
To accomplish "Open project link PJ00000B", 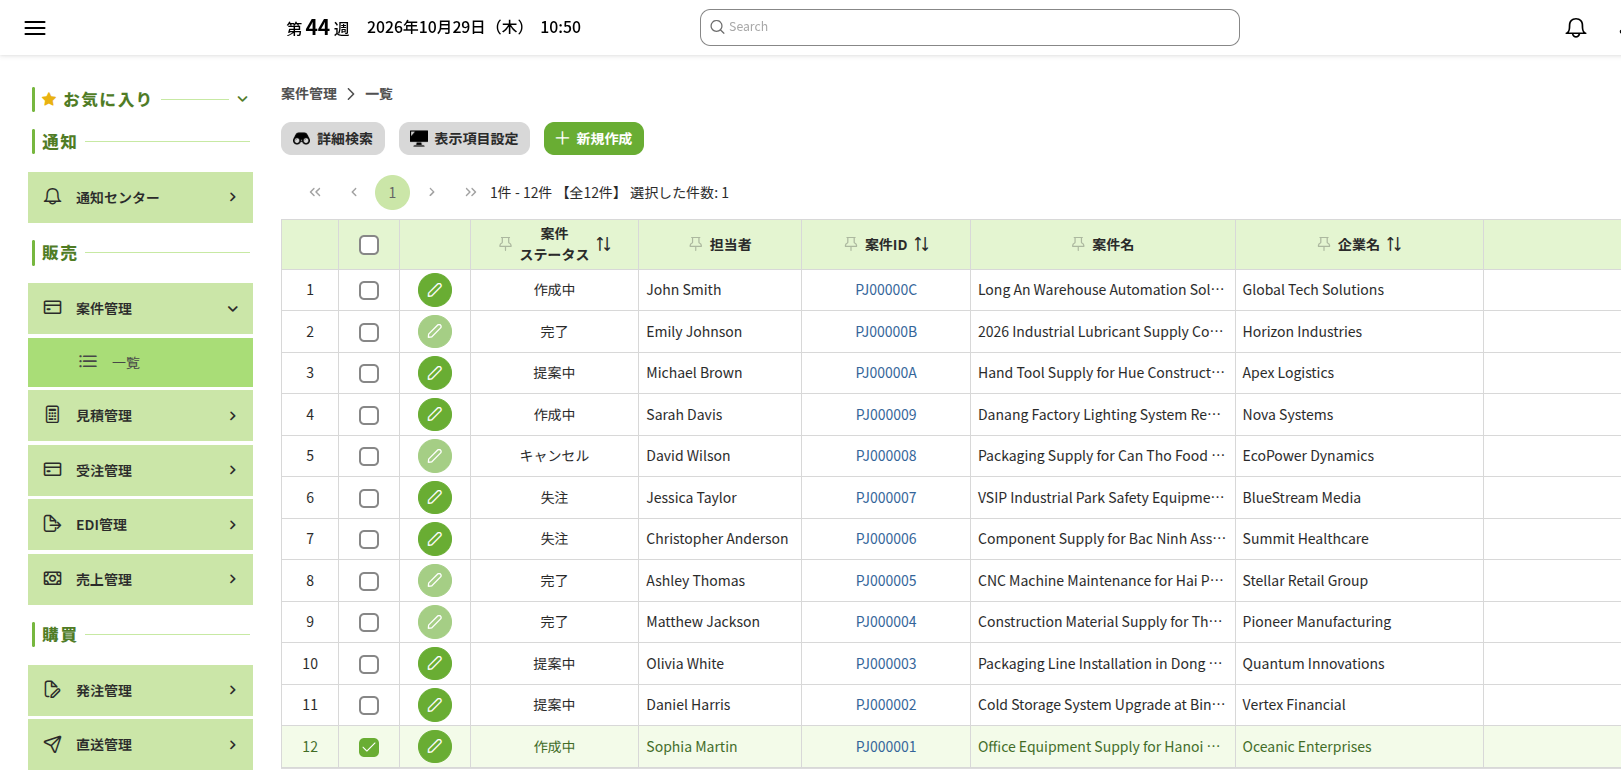I will (x=886, y=332).
